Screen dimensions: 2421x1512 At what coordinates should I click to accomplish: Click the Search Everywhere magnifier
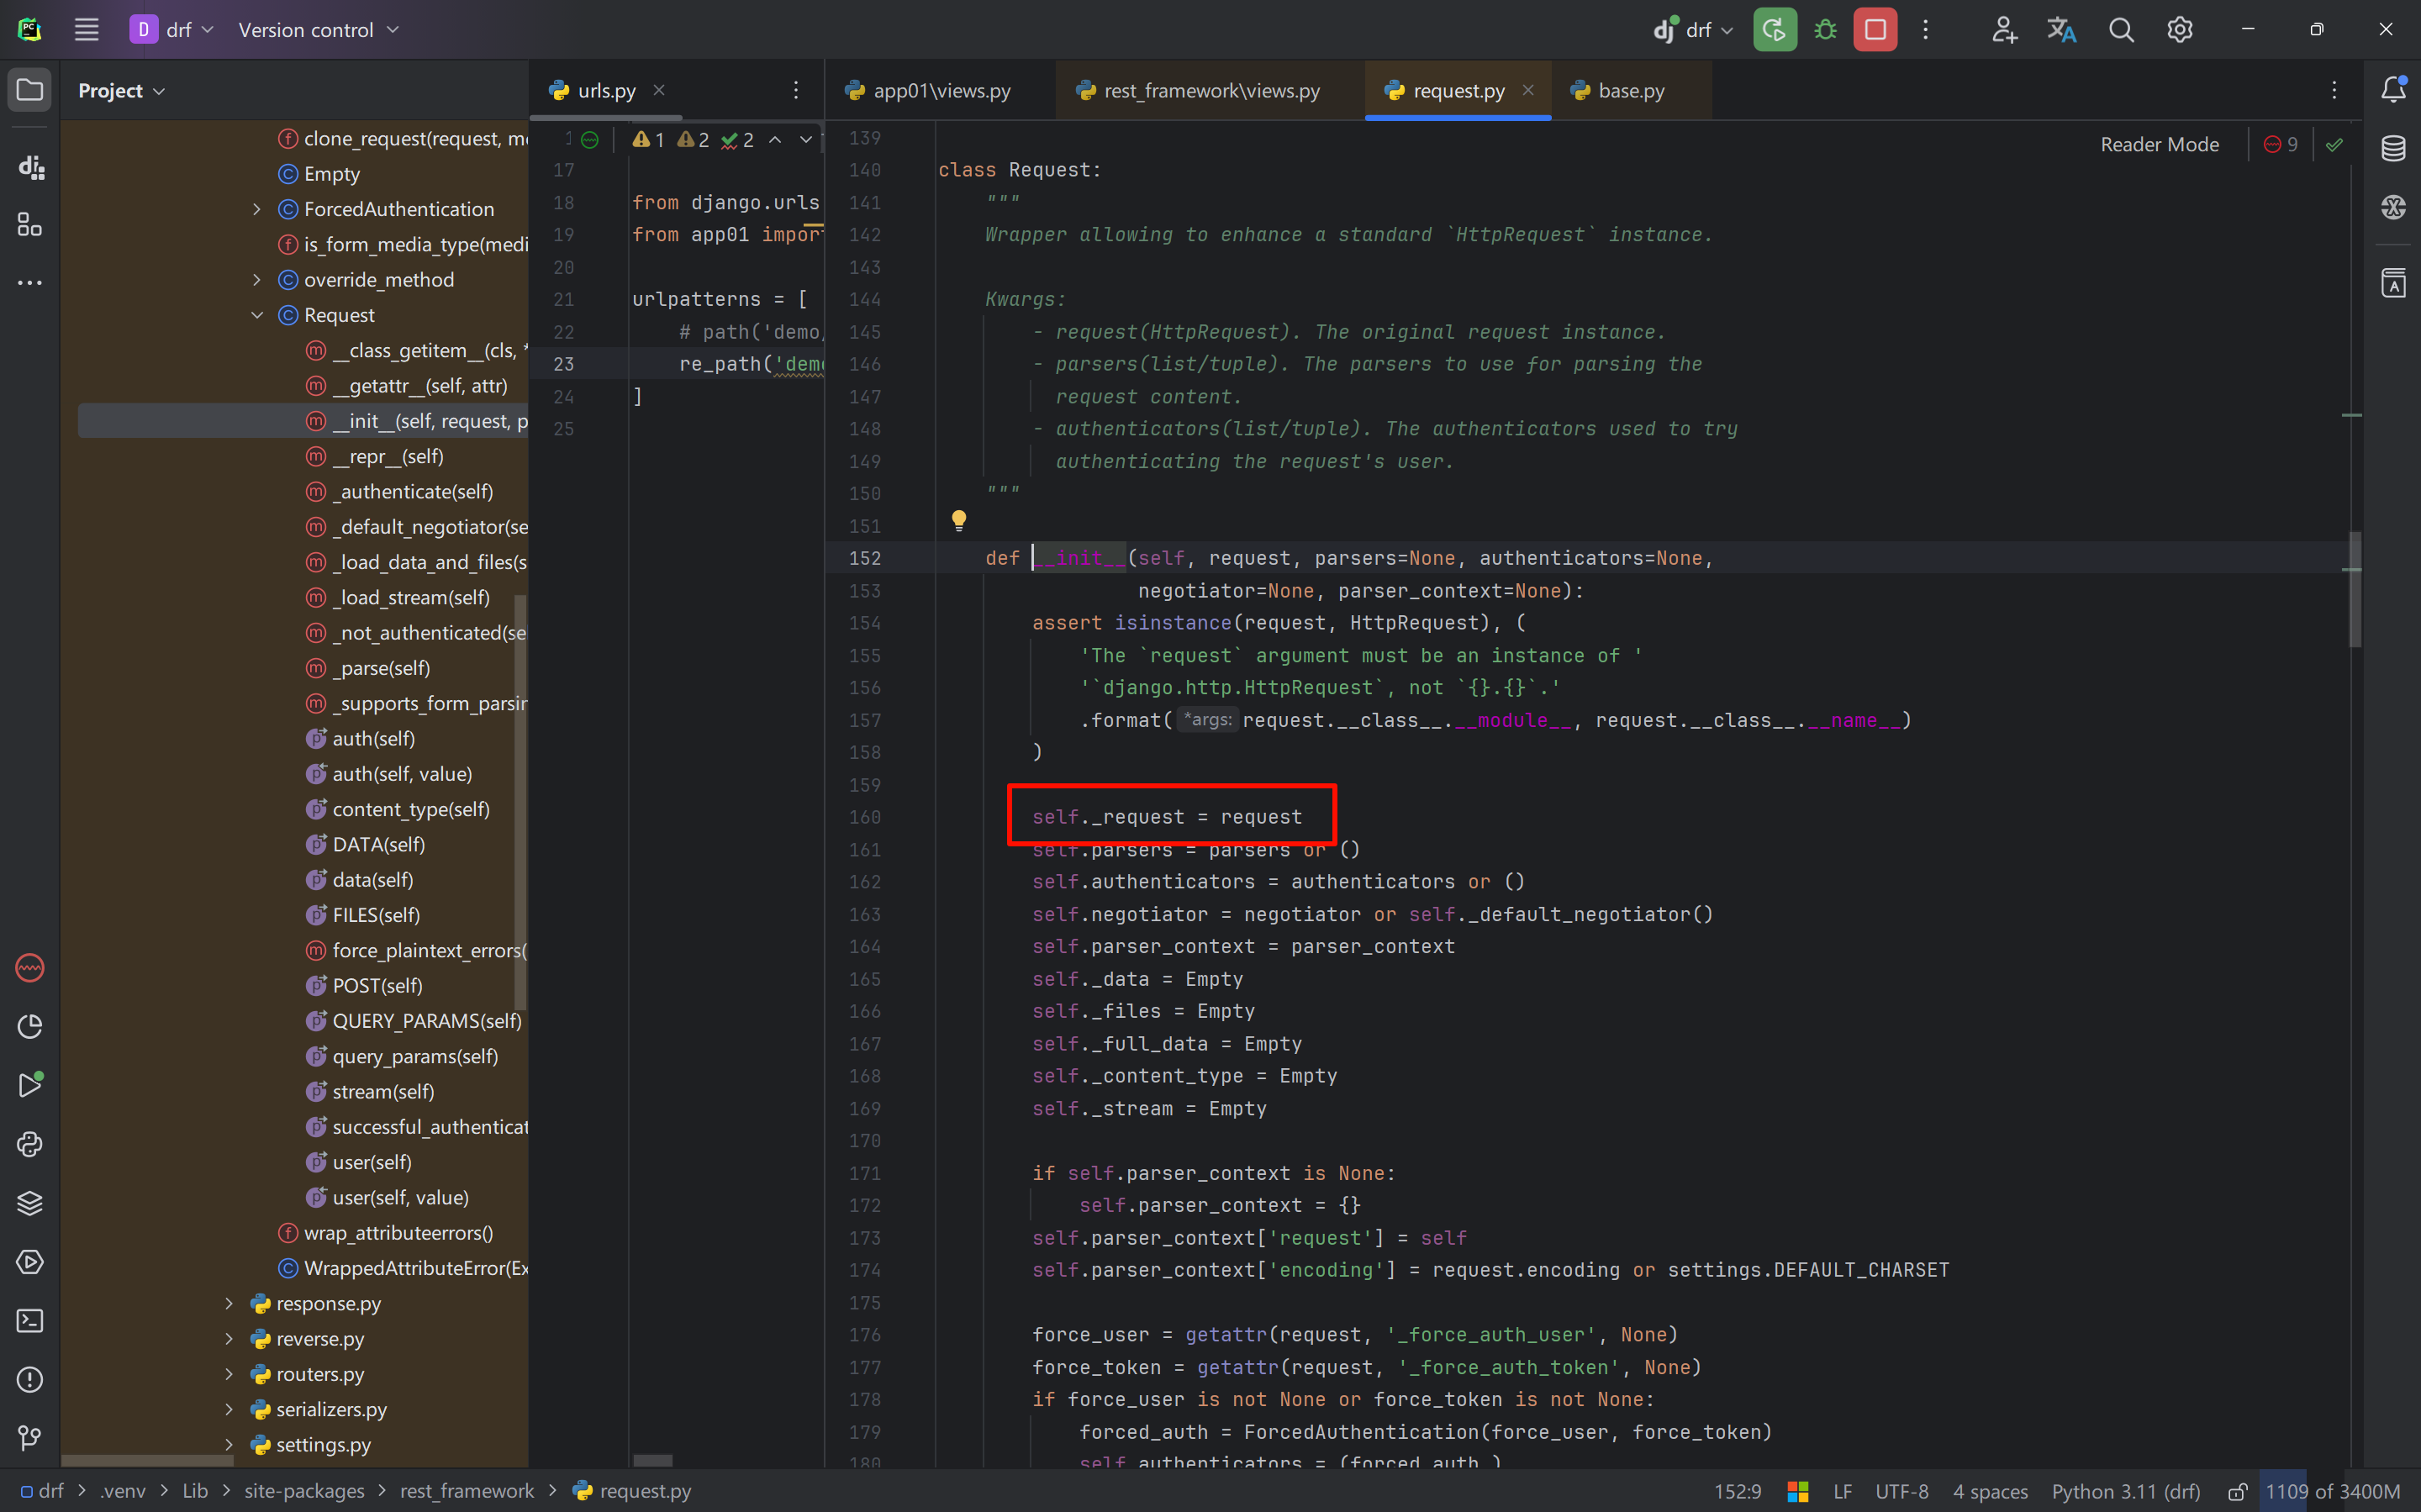pyautogui.click(x=2120, y=30)
